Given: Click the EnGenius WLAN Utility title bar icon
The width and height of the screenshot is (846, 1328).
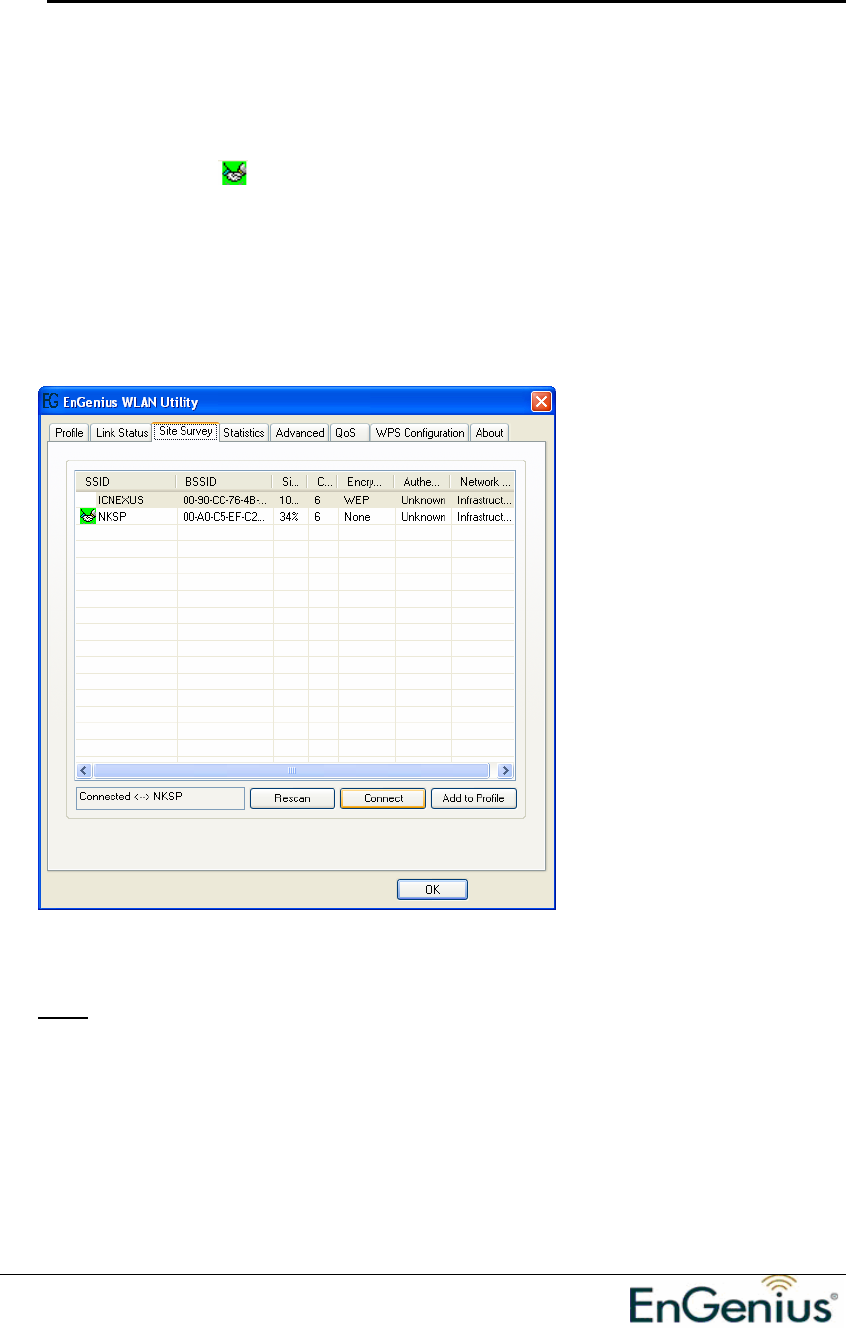Looking at the screenshot, I should [50, 402].
